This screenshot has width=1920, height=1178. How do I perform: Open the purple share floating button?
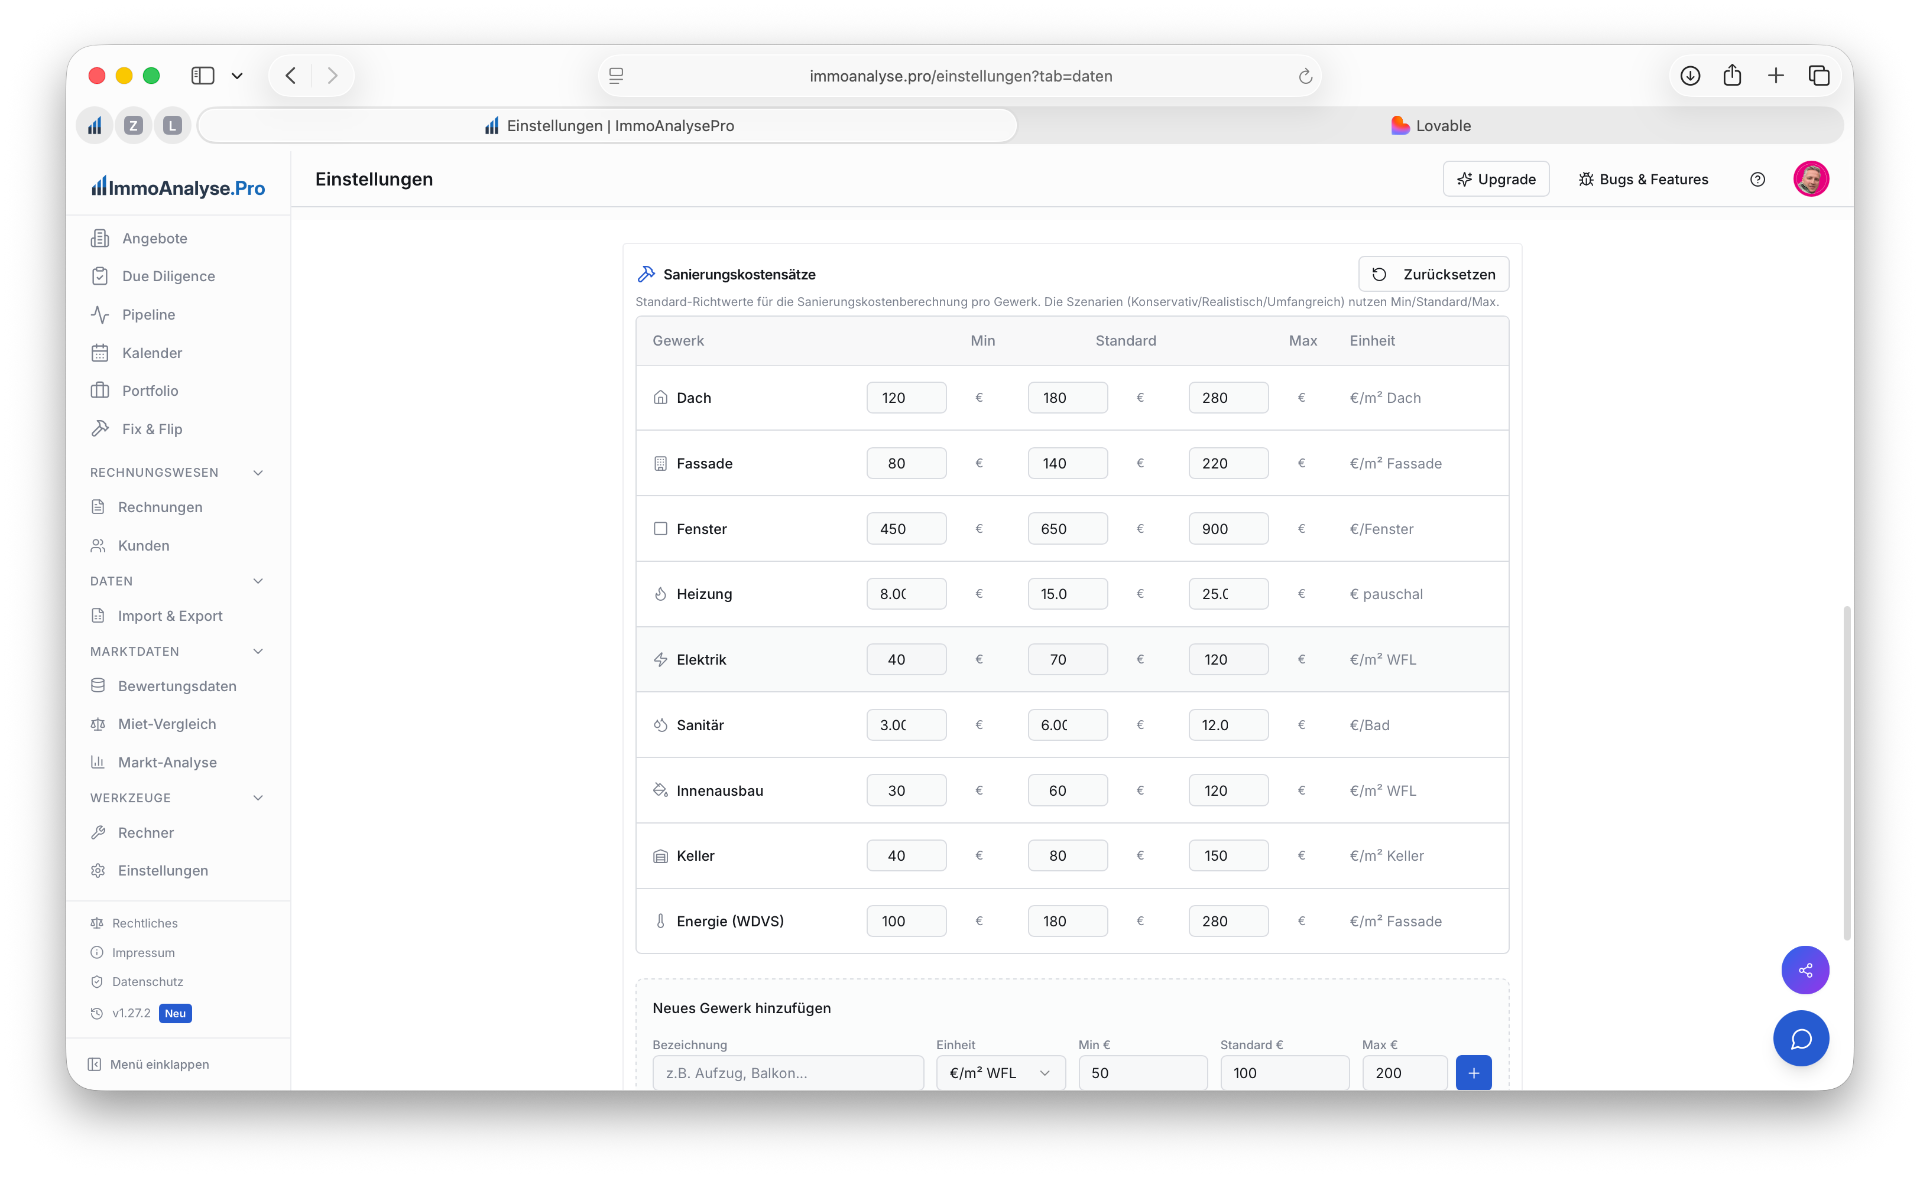point(1805,970)
